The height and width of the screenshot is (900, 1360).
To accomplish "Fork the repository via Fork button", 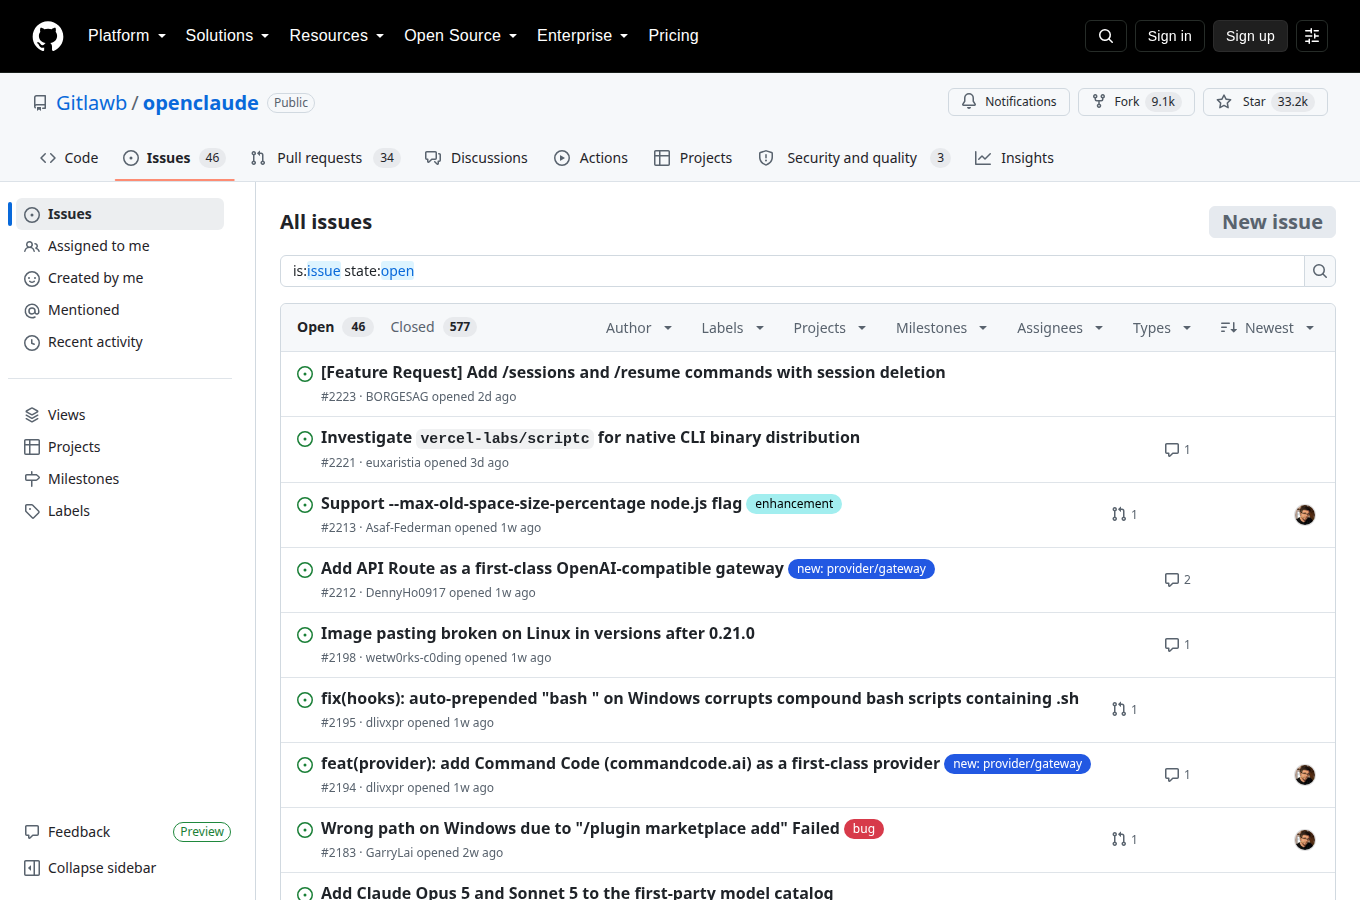I will click(x=1136, y=102).
